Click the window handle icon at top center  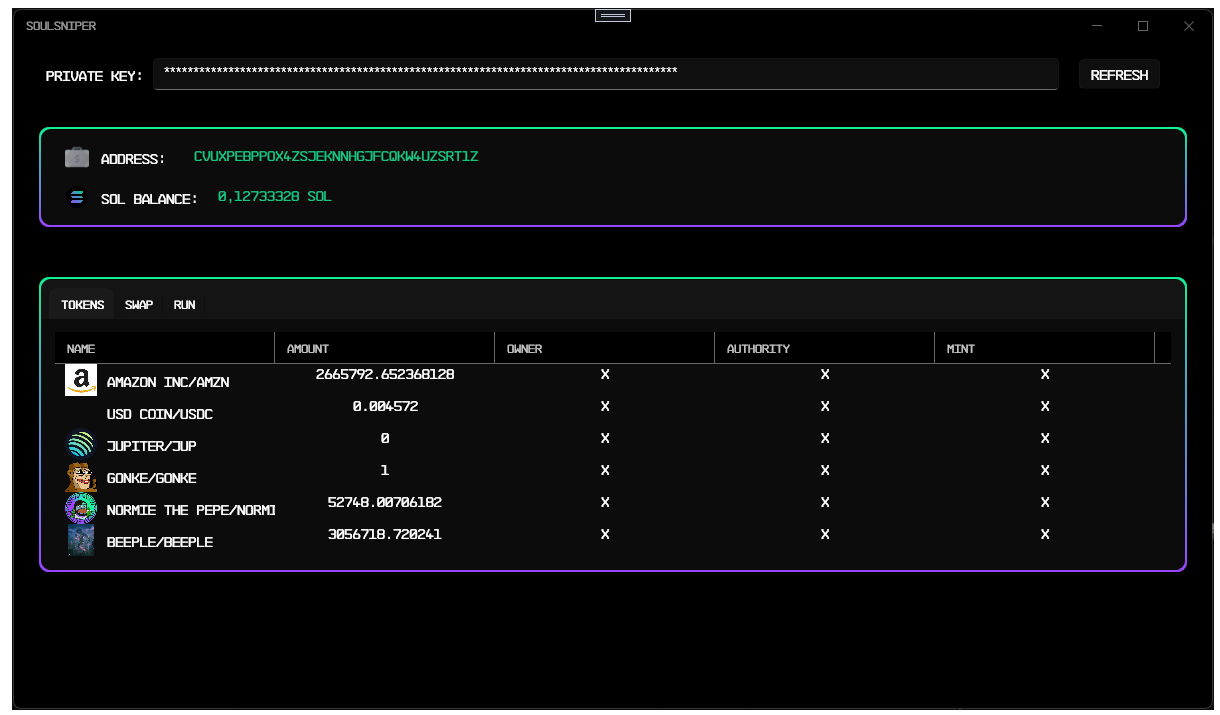point(612,14)
